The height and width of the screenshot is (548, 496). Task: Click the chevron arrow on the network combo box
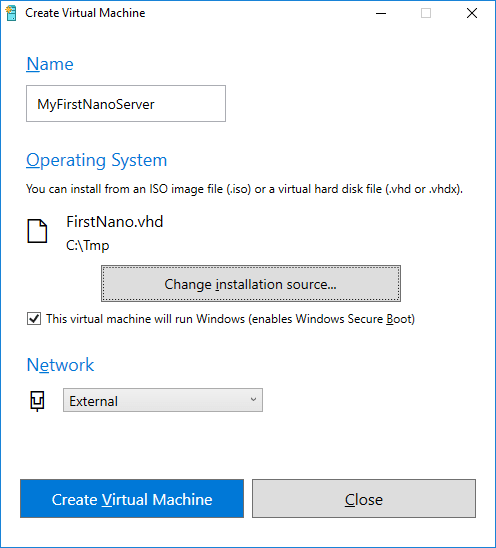(253, 399)
